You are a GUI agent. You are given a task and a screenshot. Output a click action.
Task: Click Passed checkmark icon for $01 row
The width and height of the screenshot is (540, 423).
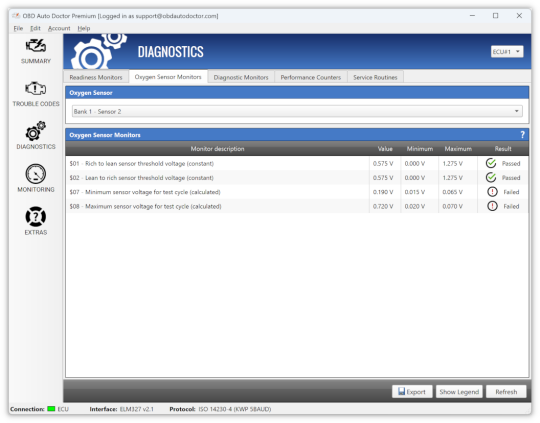pyautogui.click(x=491, y=163)
